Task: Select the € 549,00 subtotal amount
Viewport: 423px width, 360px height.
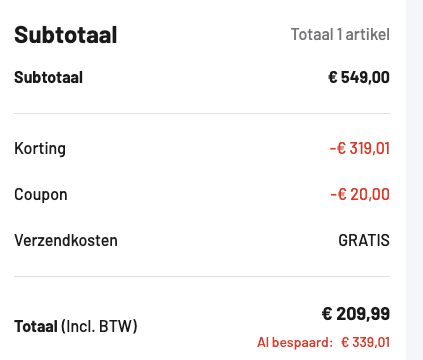Action: (359, 77)
